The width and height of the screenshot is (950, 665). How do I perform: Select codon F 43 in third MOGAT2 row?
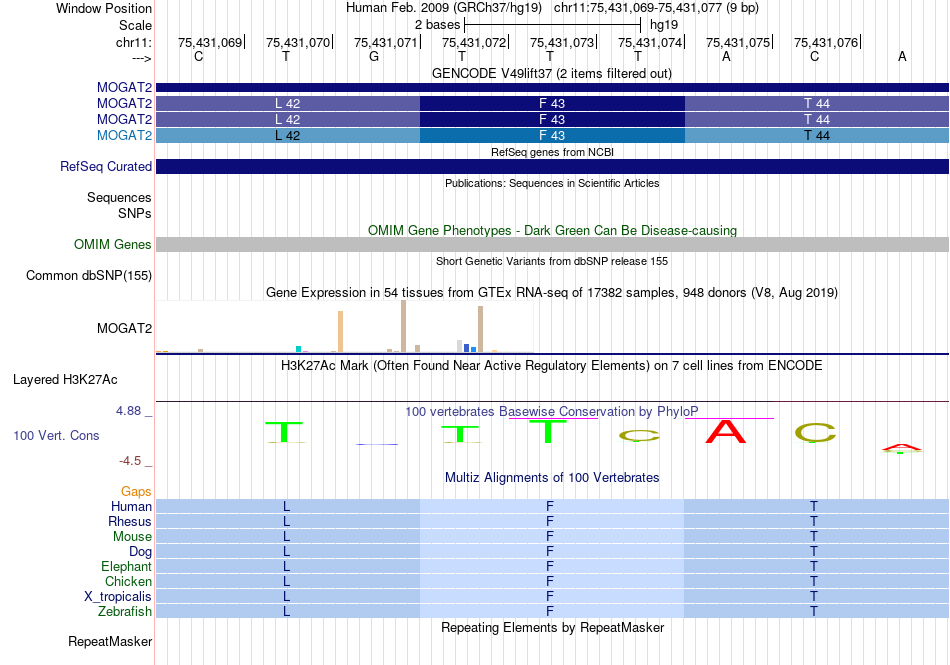click(552, 119)
